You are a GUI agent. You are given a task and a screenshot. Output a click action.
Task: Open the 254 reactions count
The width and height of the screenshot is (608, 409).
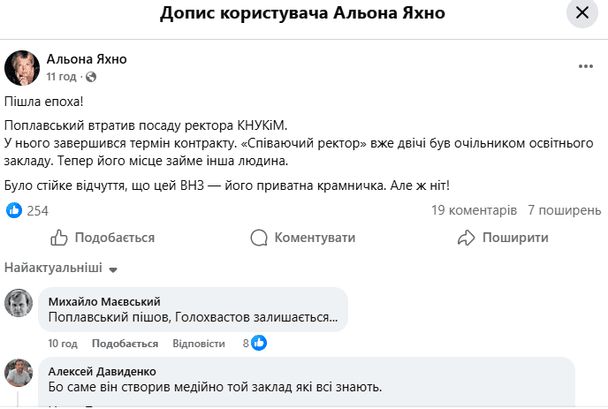(x=38, y=210)
